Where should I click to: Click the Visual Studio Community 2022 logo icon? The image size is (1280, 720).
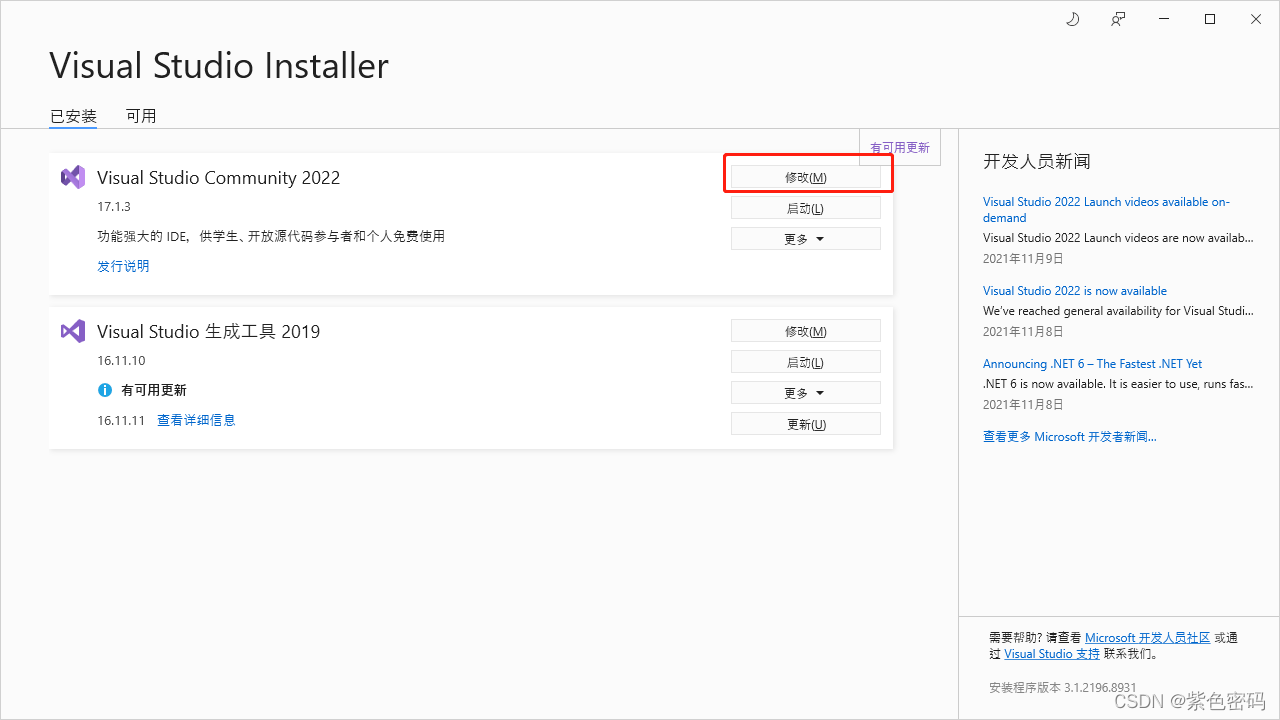coord(73,178)
